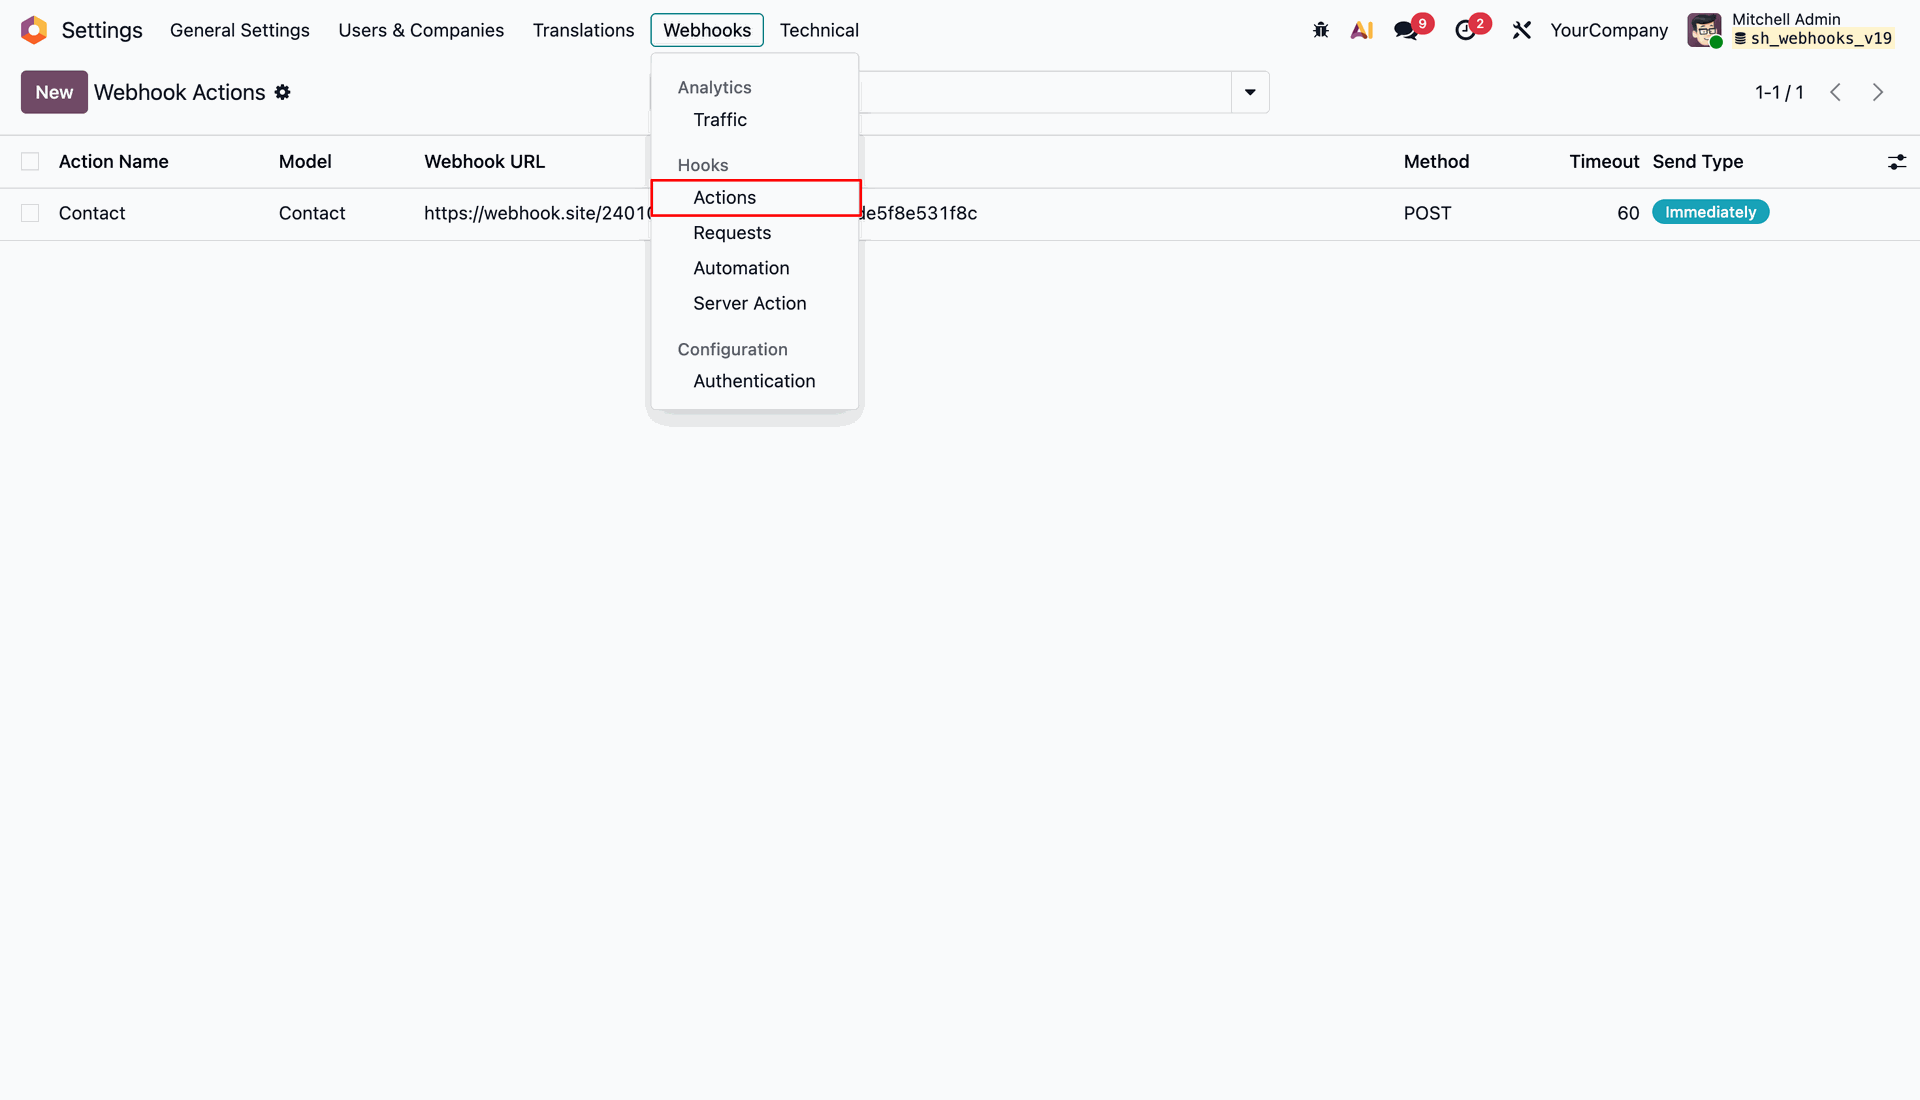Sort by Model column header
1920x1100 pixels.
[305, 162]
